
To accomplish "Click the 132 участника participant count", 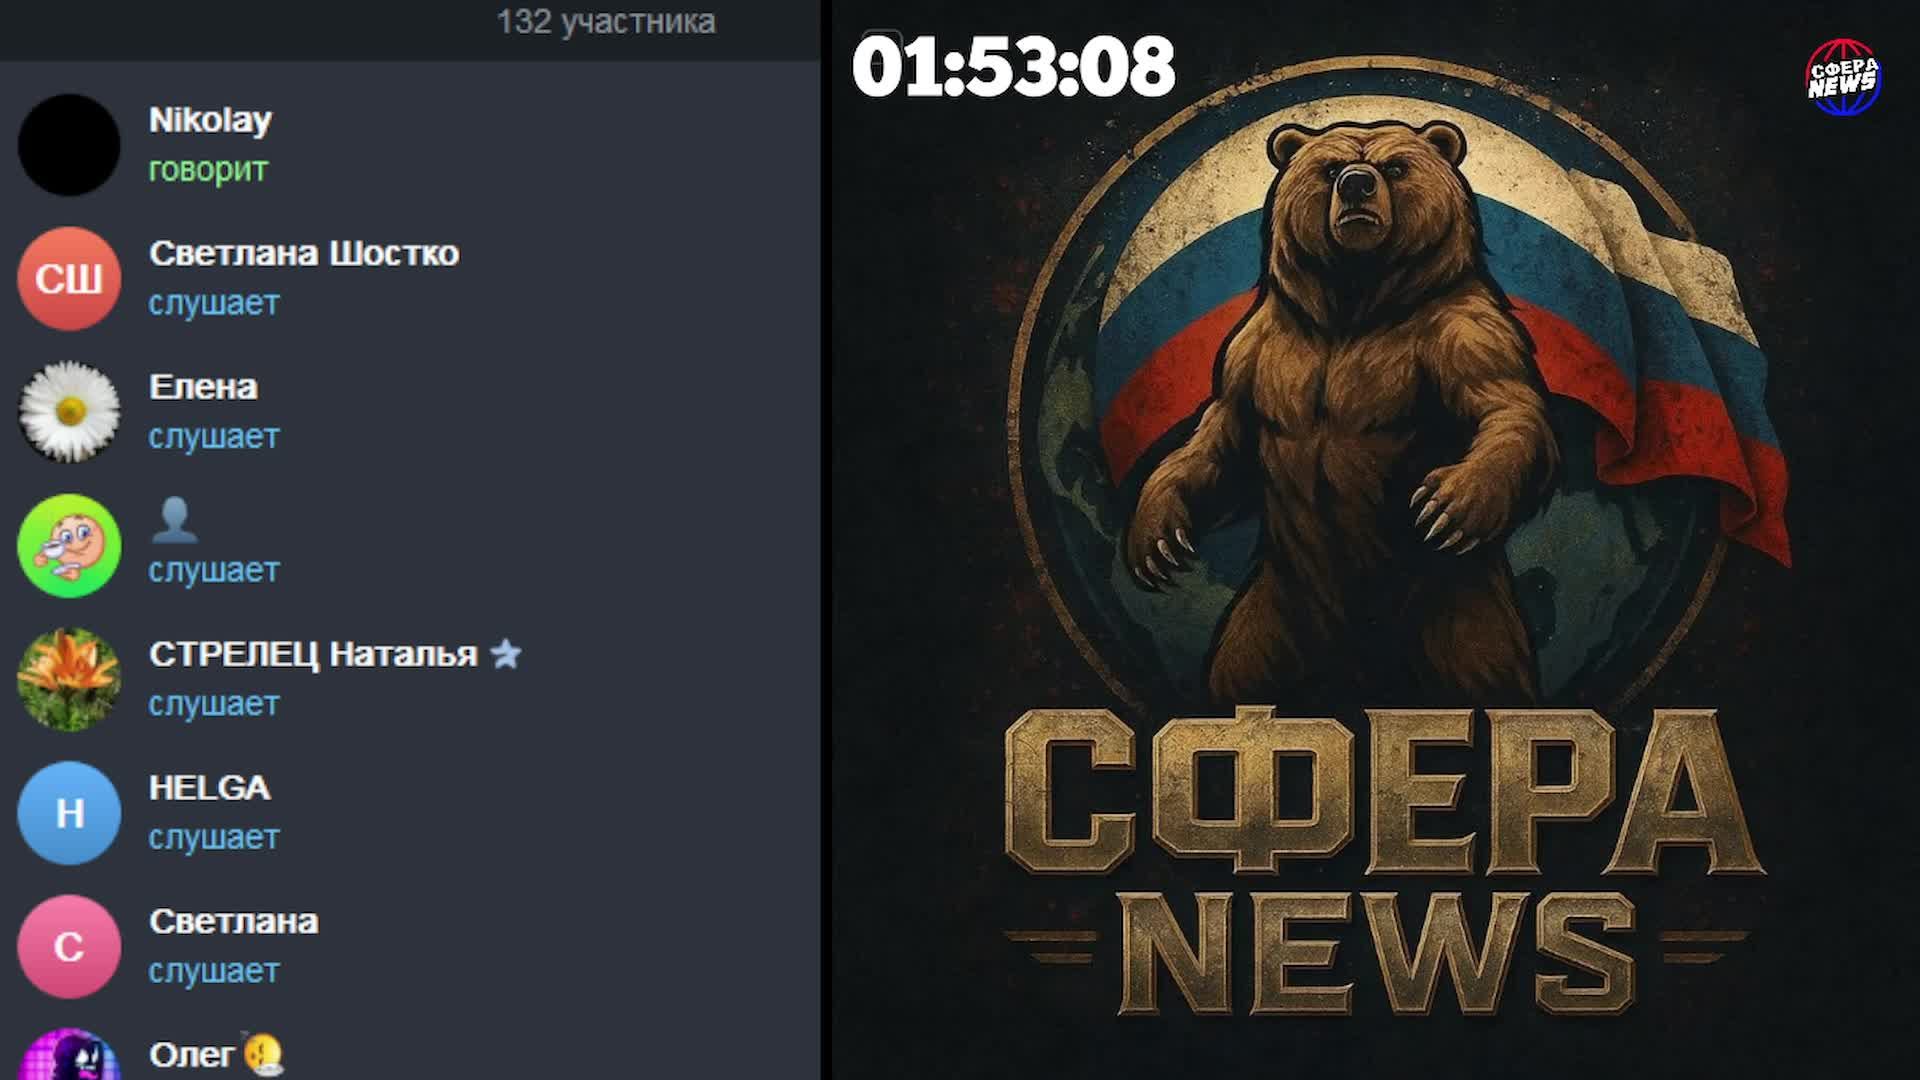I will point(606,22).
